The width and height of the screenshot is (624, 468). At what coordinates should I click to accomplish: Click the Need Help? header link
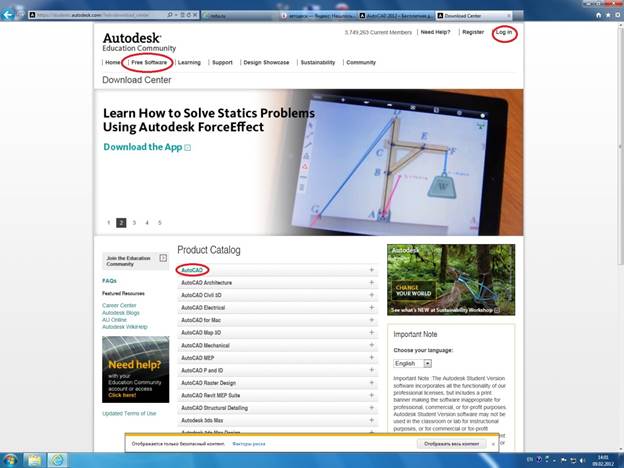point(435,32)
